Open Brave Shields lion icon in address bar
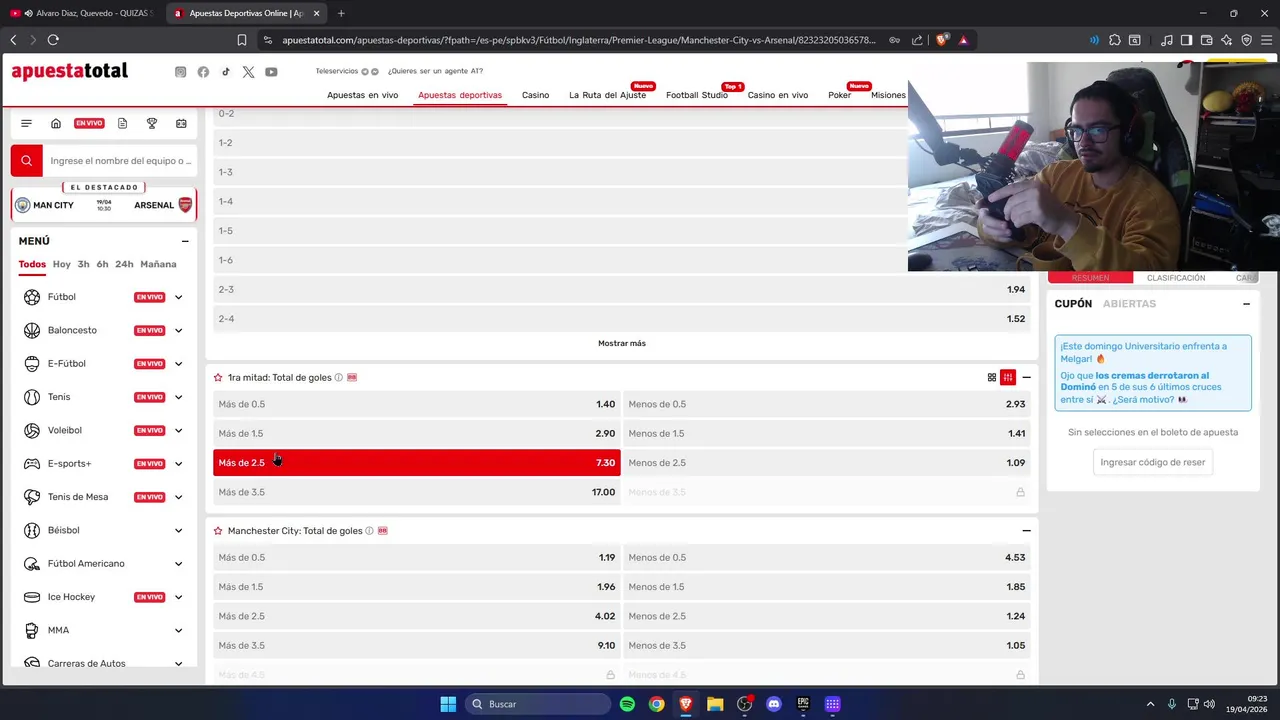 942,40
